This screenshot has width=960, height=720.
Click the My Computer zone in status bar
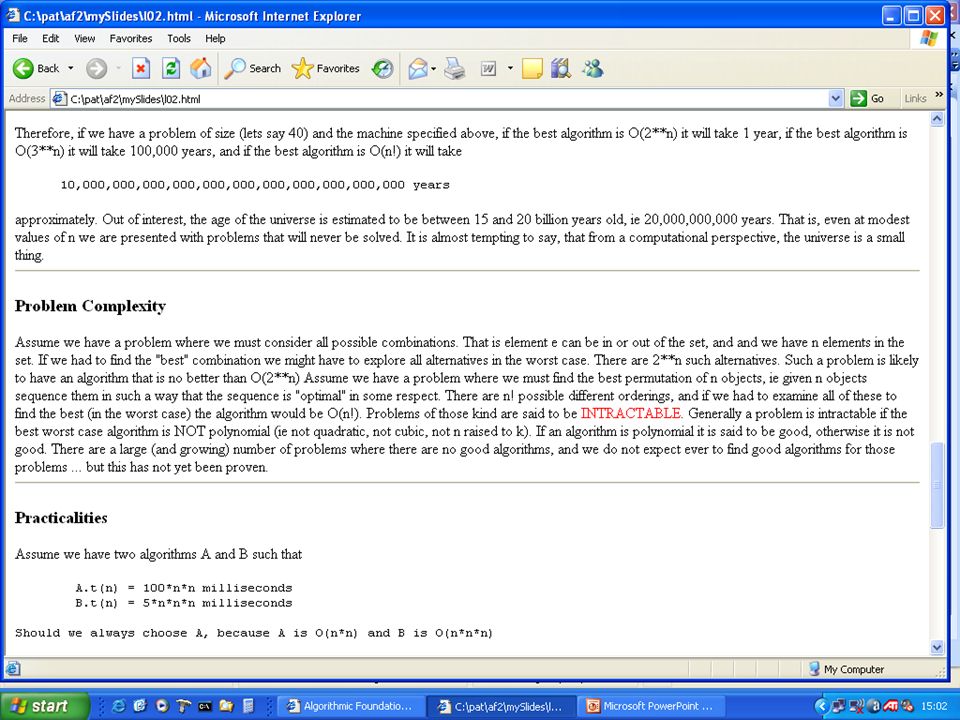click(846, 669)
